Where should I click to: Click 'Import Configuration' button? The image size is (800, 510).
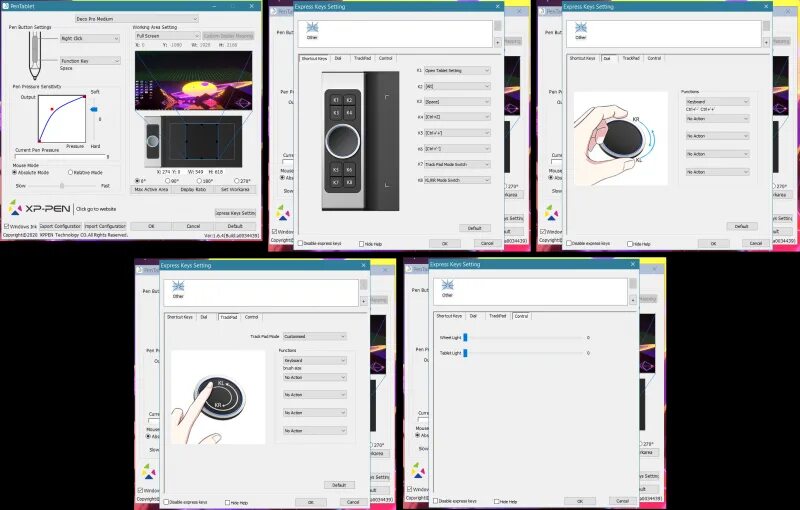[105, 226]
